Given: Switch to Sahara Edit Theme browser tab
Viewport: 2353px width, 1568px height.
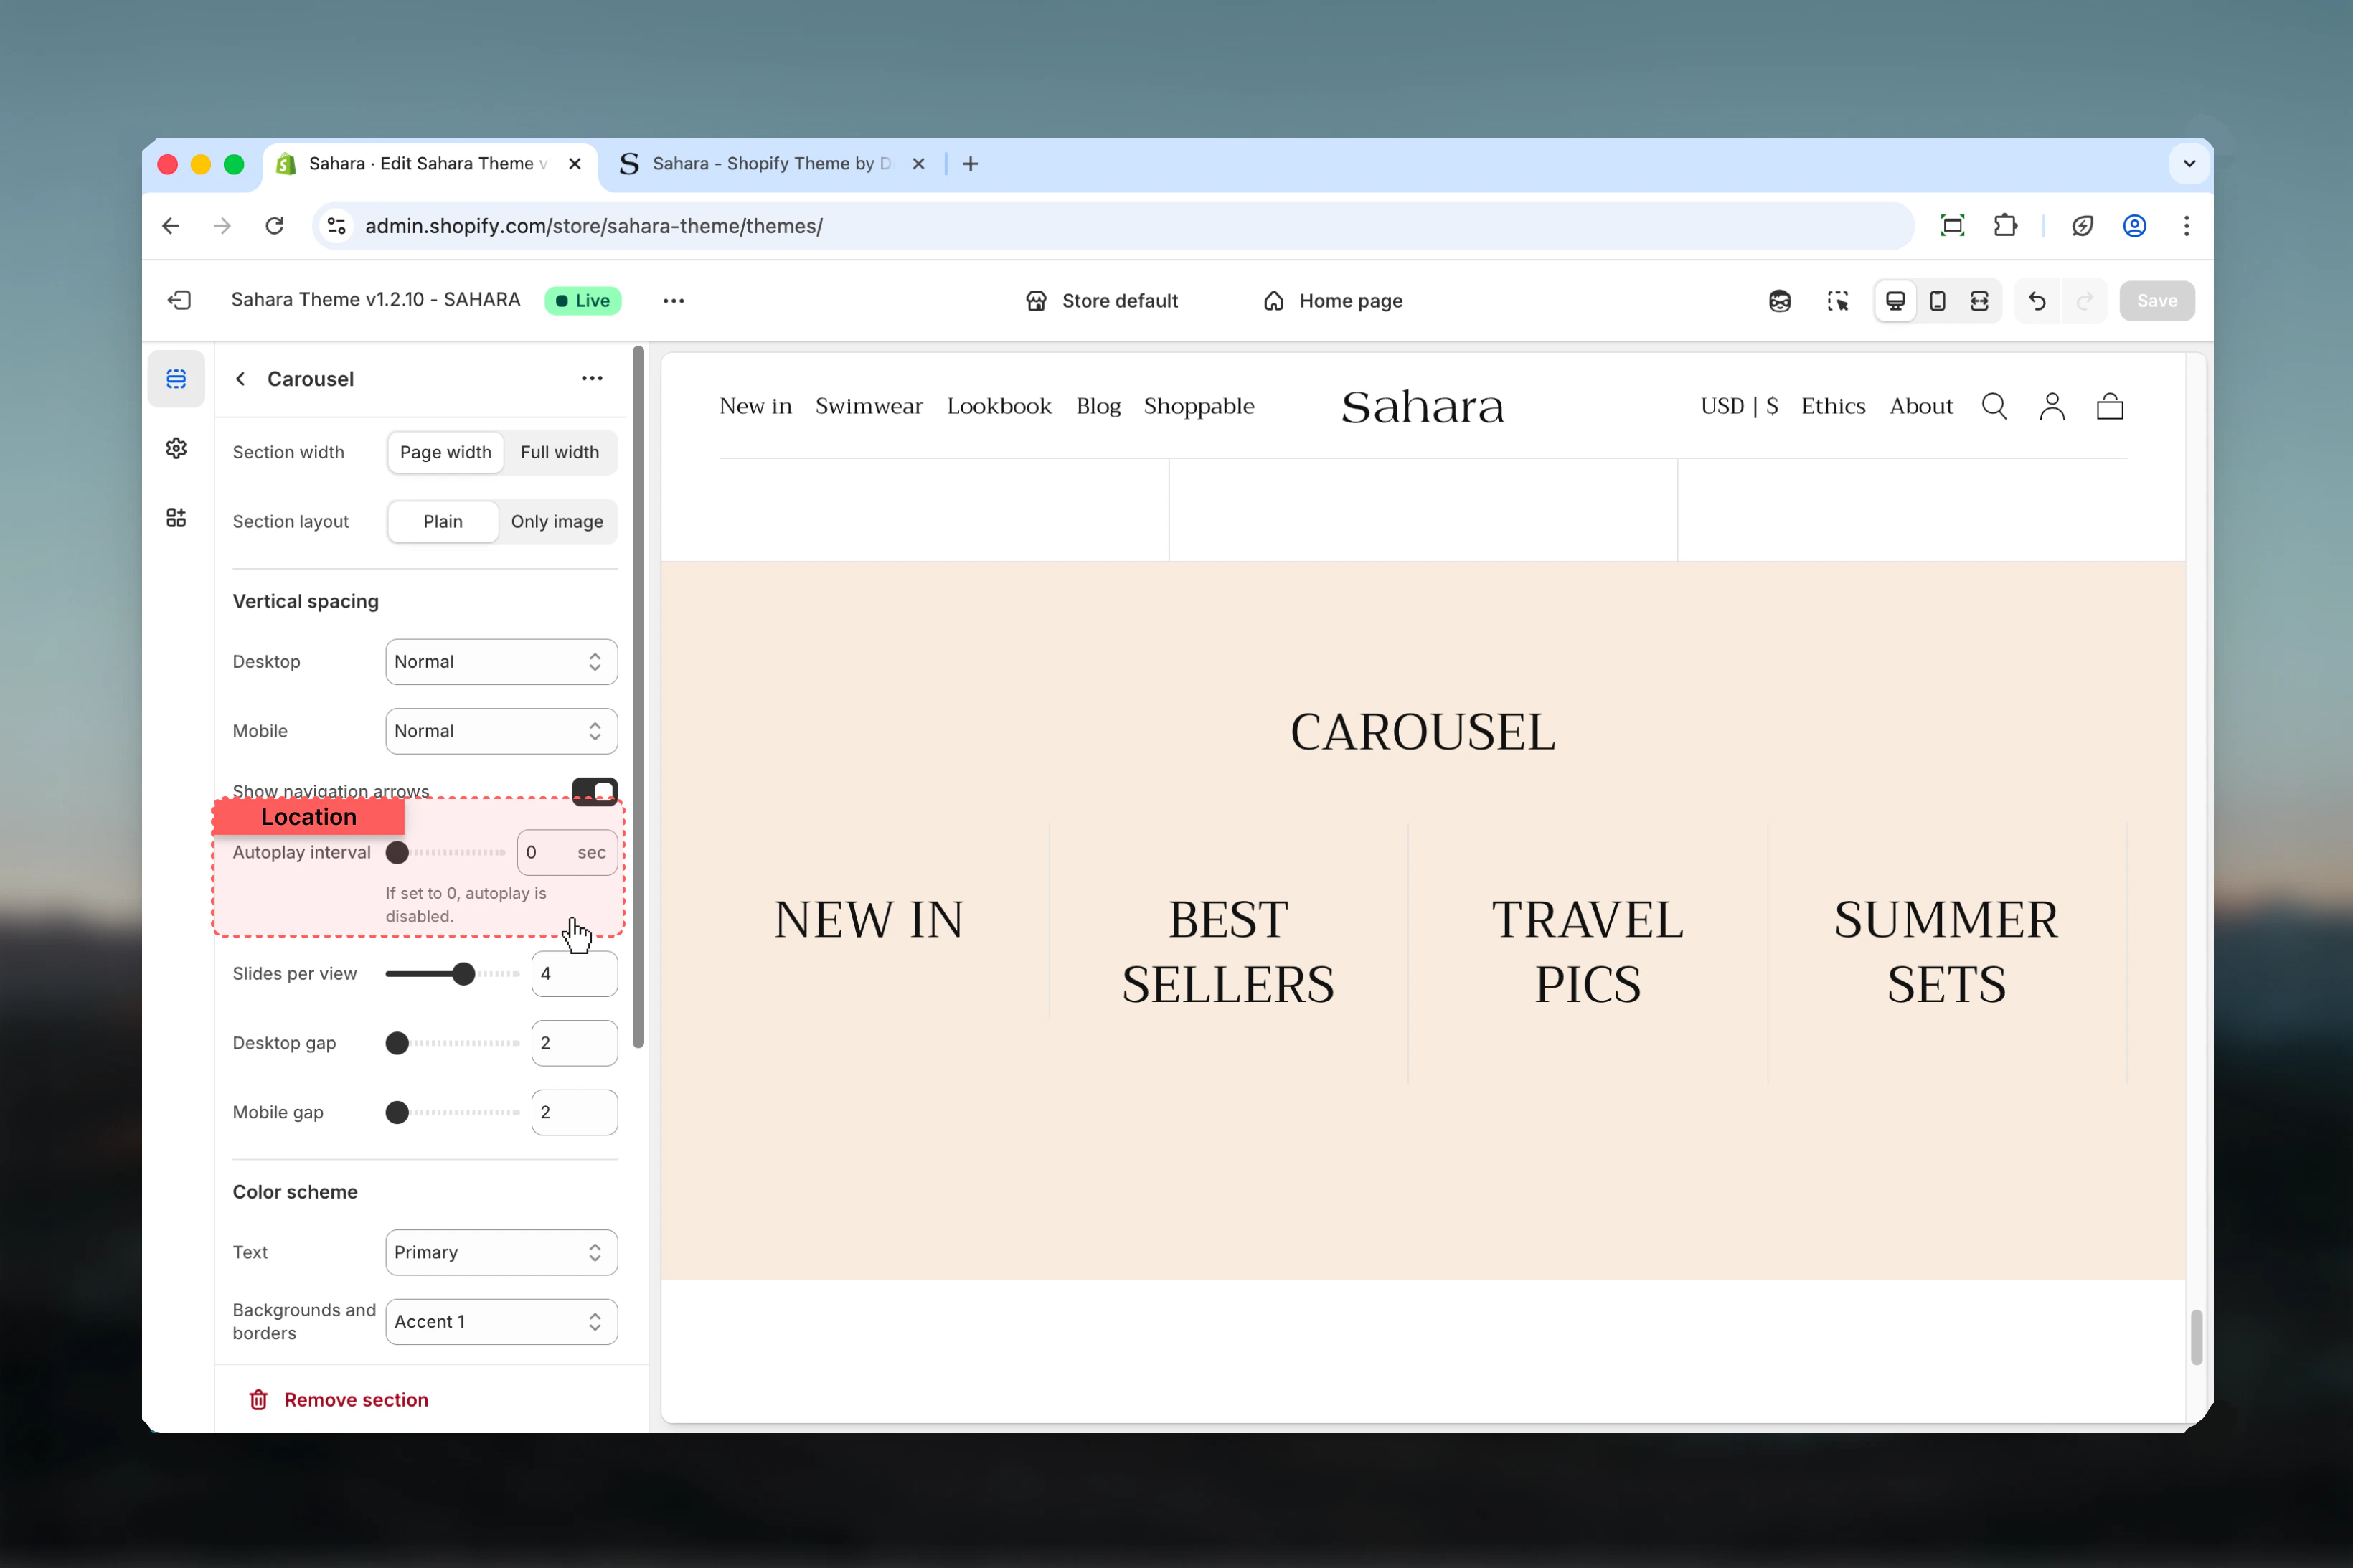Looking at the screenshot, I should pyautogui.click(x=430, y=164).
